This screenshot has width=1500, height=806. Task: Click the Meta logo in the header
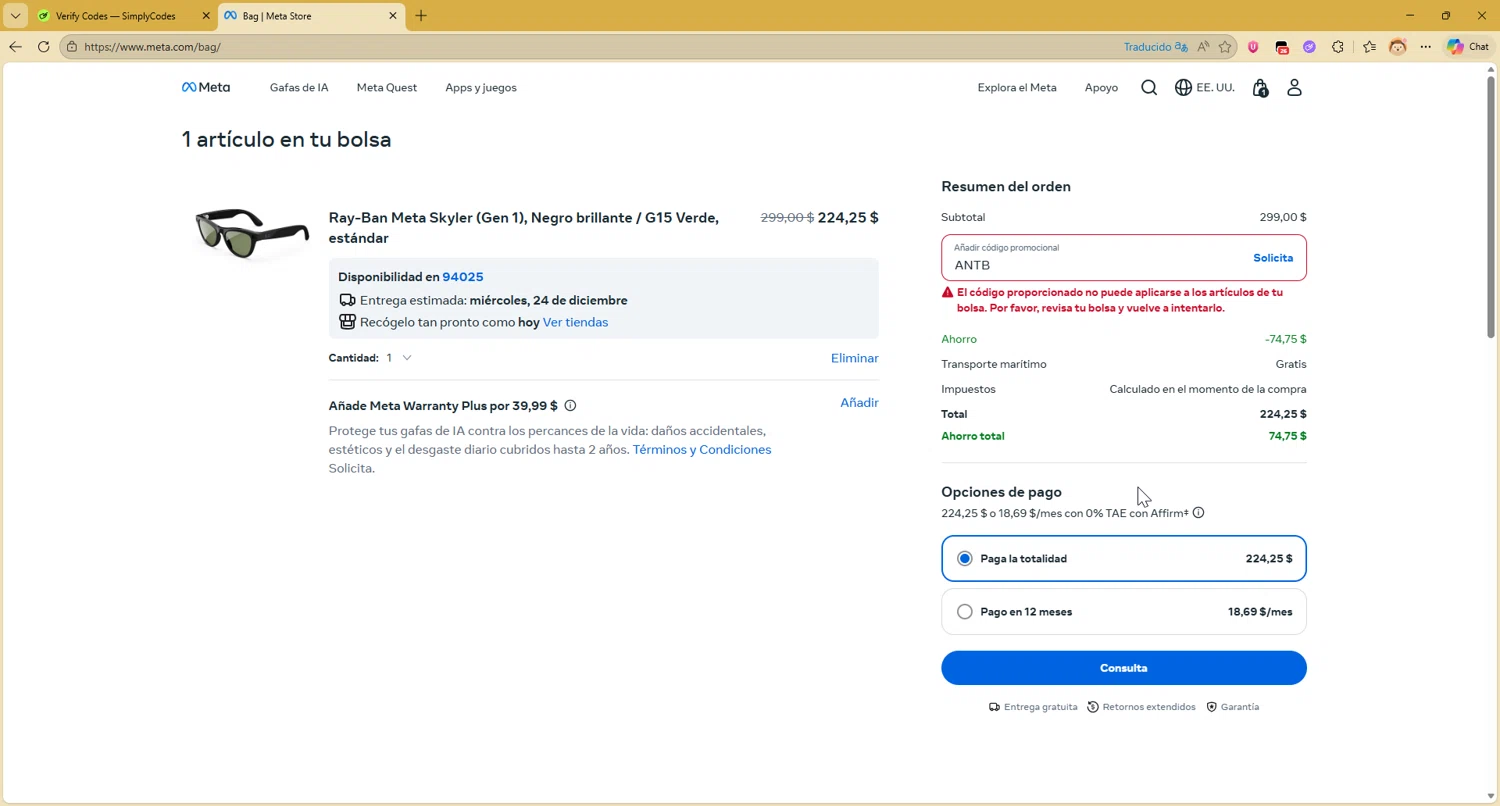tap(206, 87)
